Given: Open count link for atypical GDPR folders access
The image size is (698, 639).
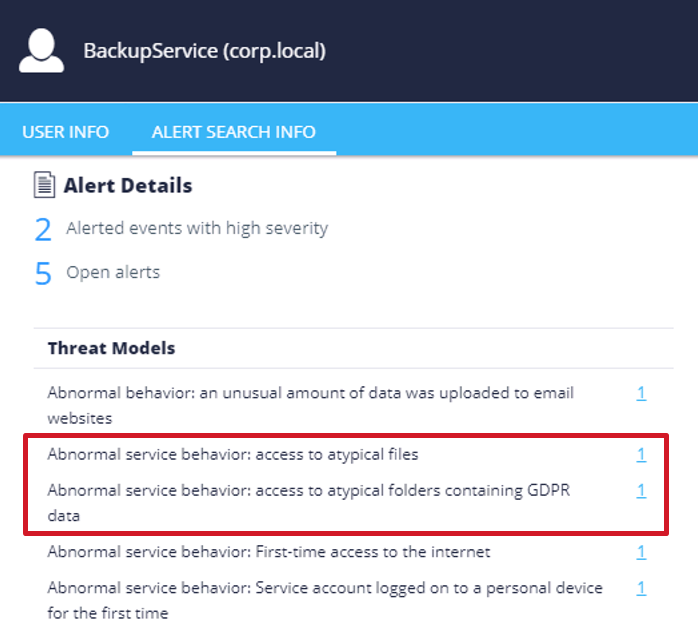Looking at the screenshot, I should pos(641,491).
